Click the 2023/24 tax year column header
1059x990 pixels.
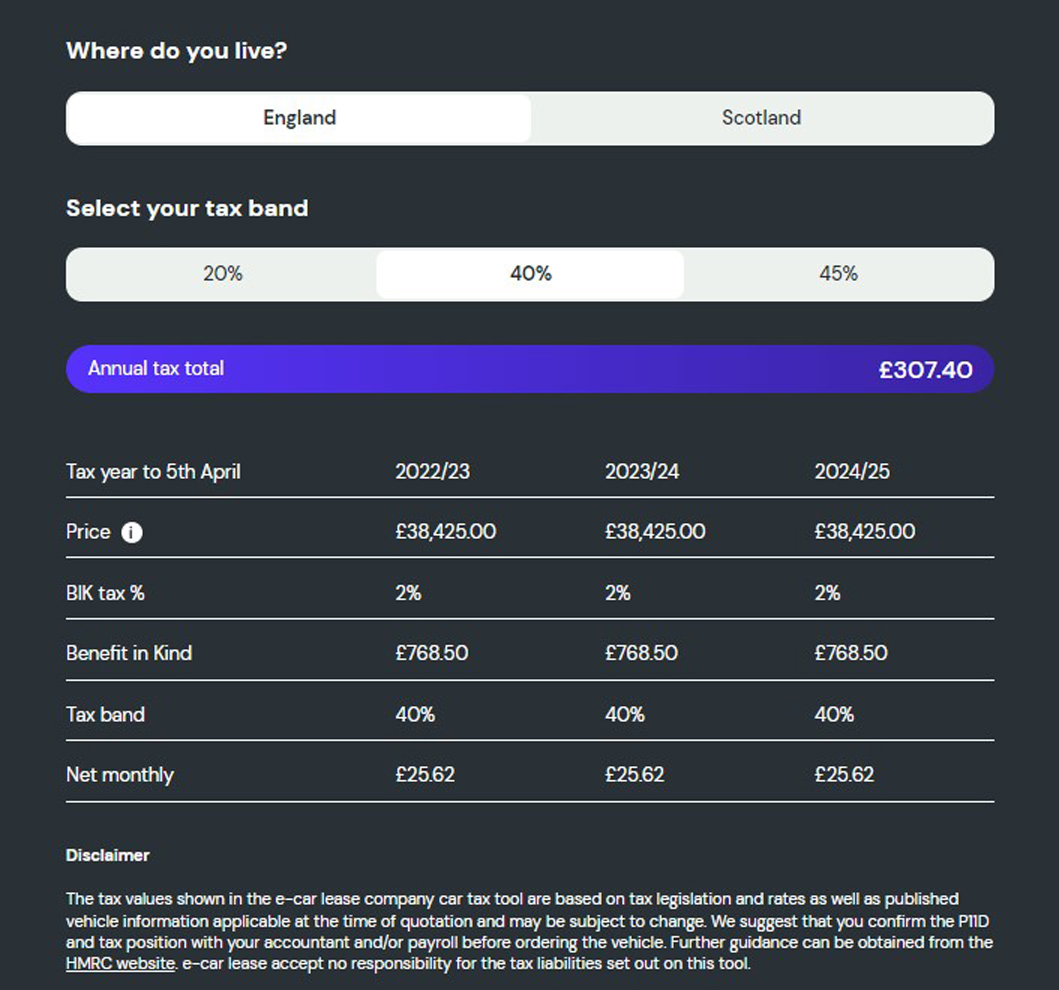(x=642, y=471)
